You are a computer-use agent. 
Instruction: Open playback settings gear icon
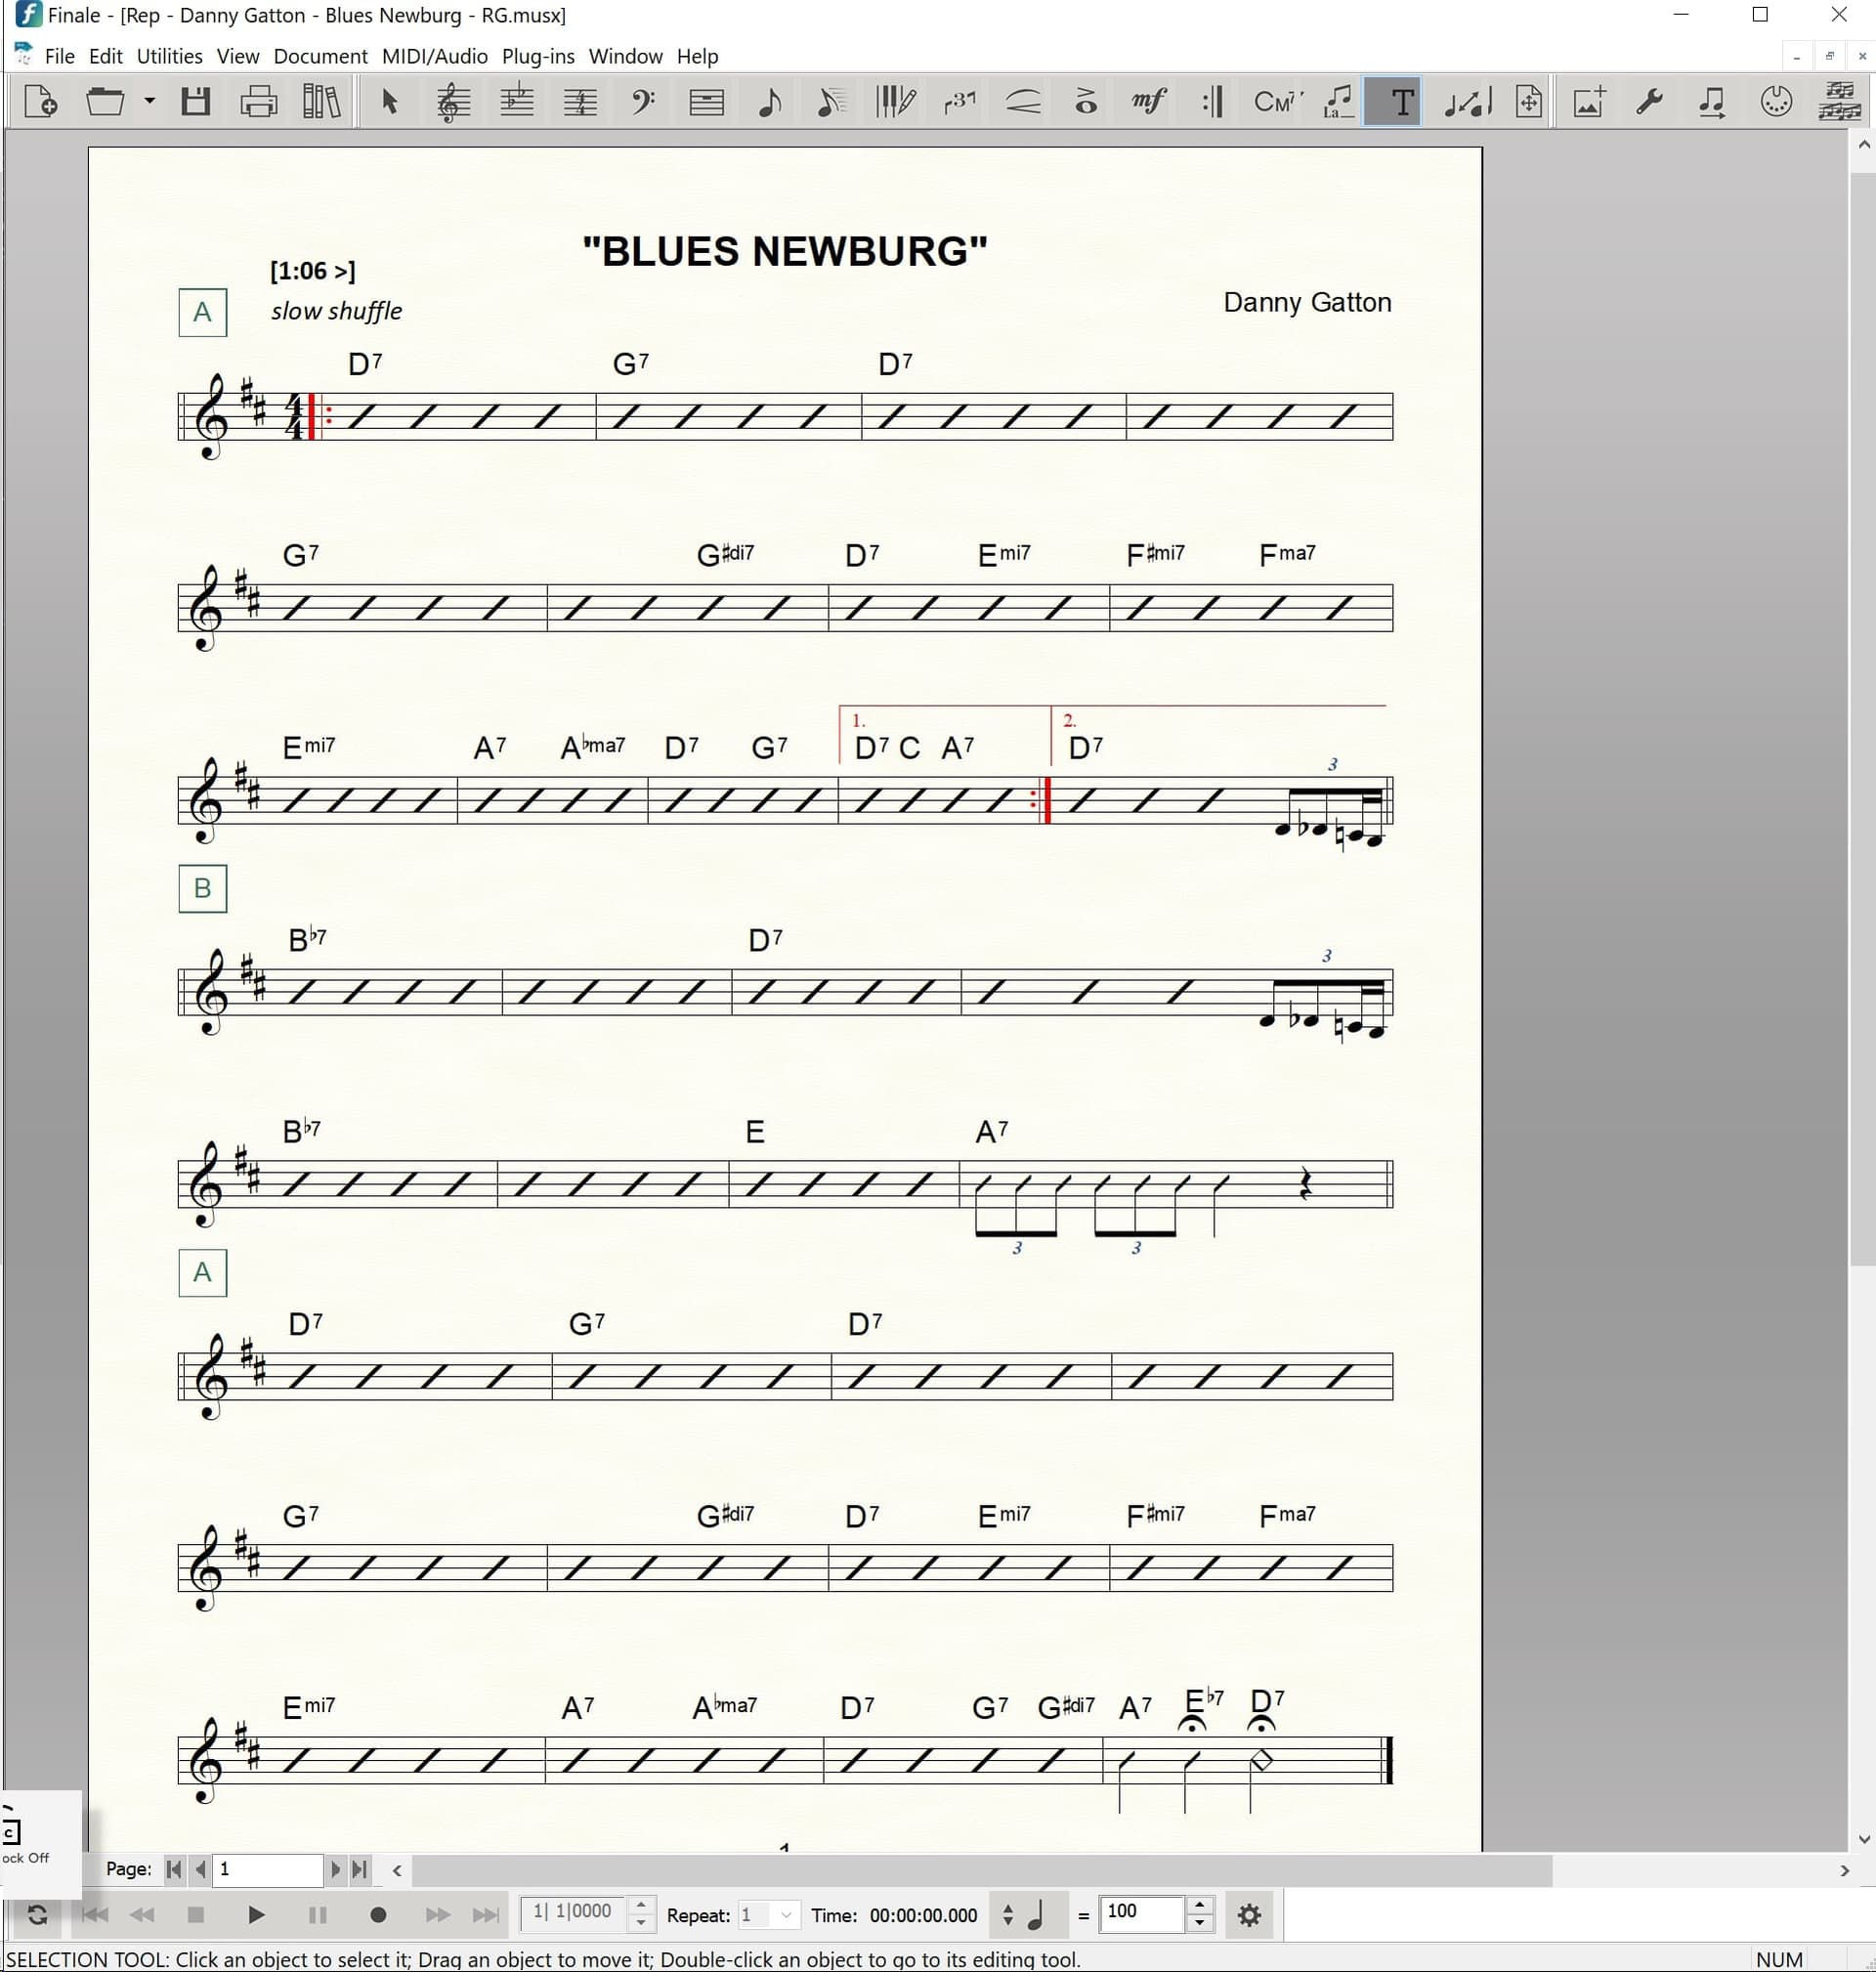point(1249,1915)
